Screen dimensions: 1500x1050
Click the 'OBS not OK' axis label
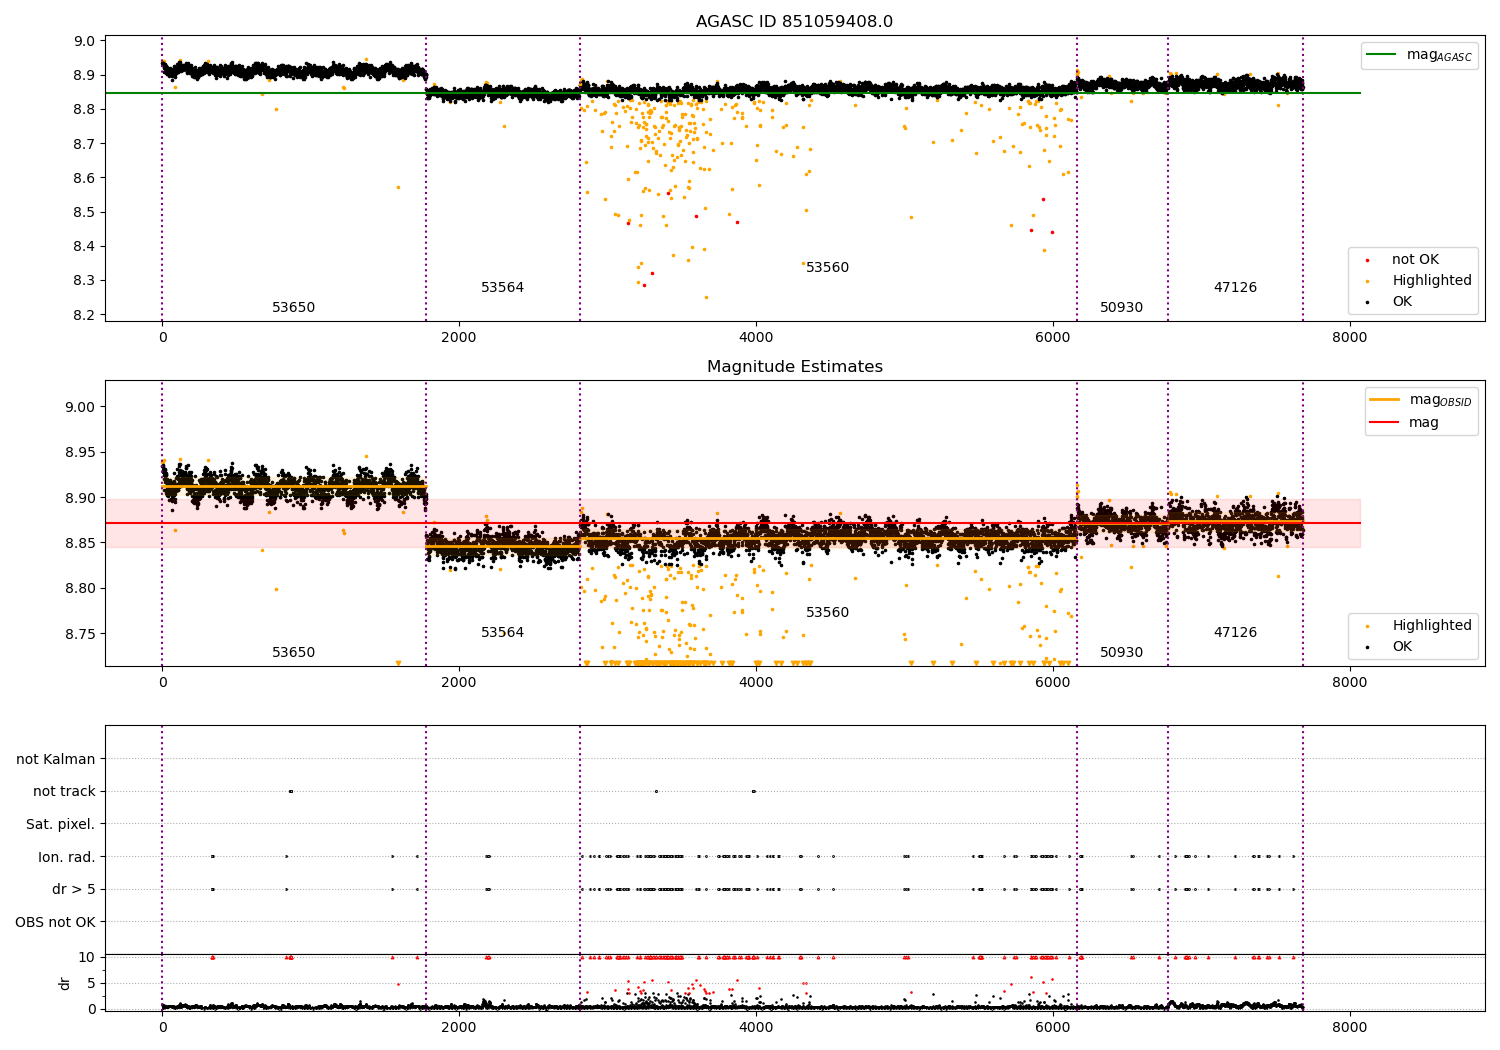(55, 922)
